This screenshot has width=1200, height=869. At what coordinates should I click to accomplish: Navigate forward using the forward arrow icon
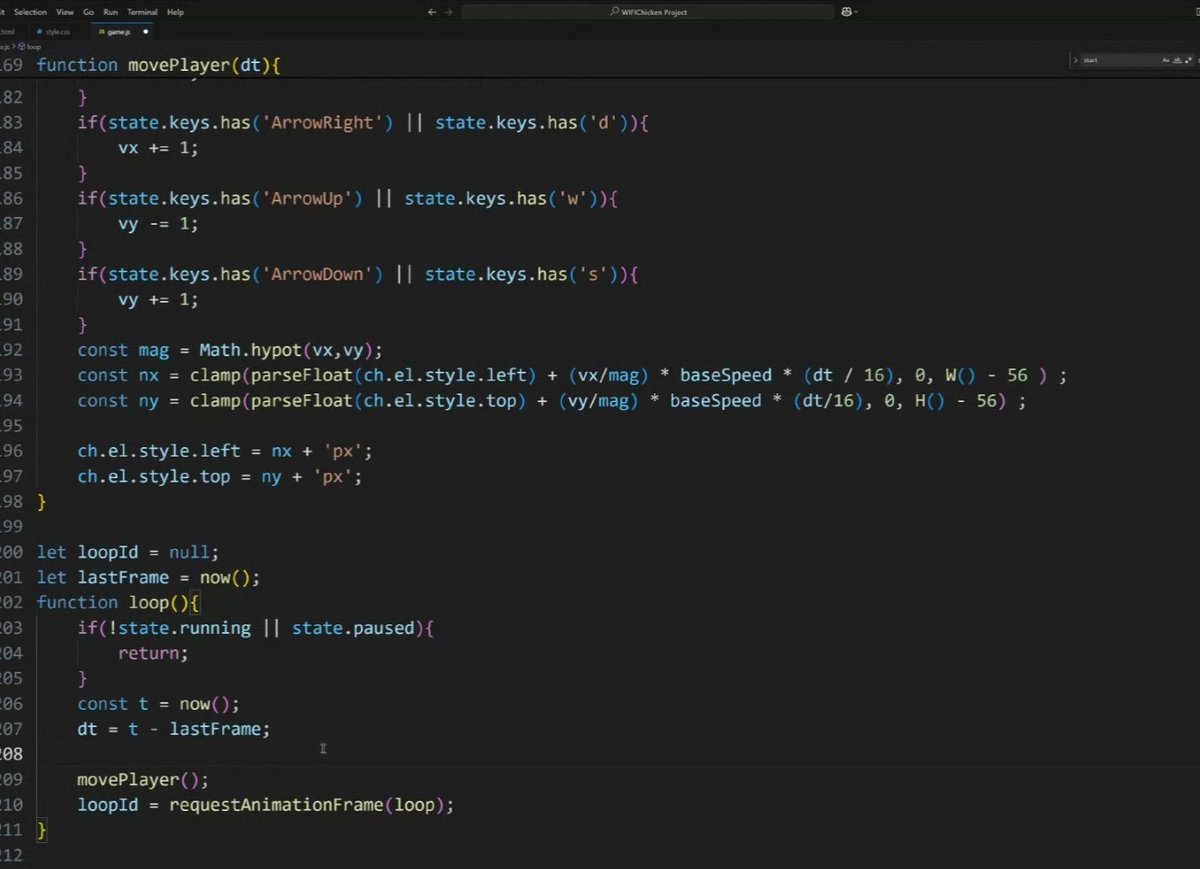click(x=450, y=11)
